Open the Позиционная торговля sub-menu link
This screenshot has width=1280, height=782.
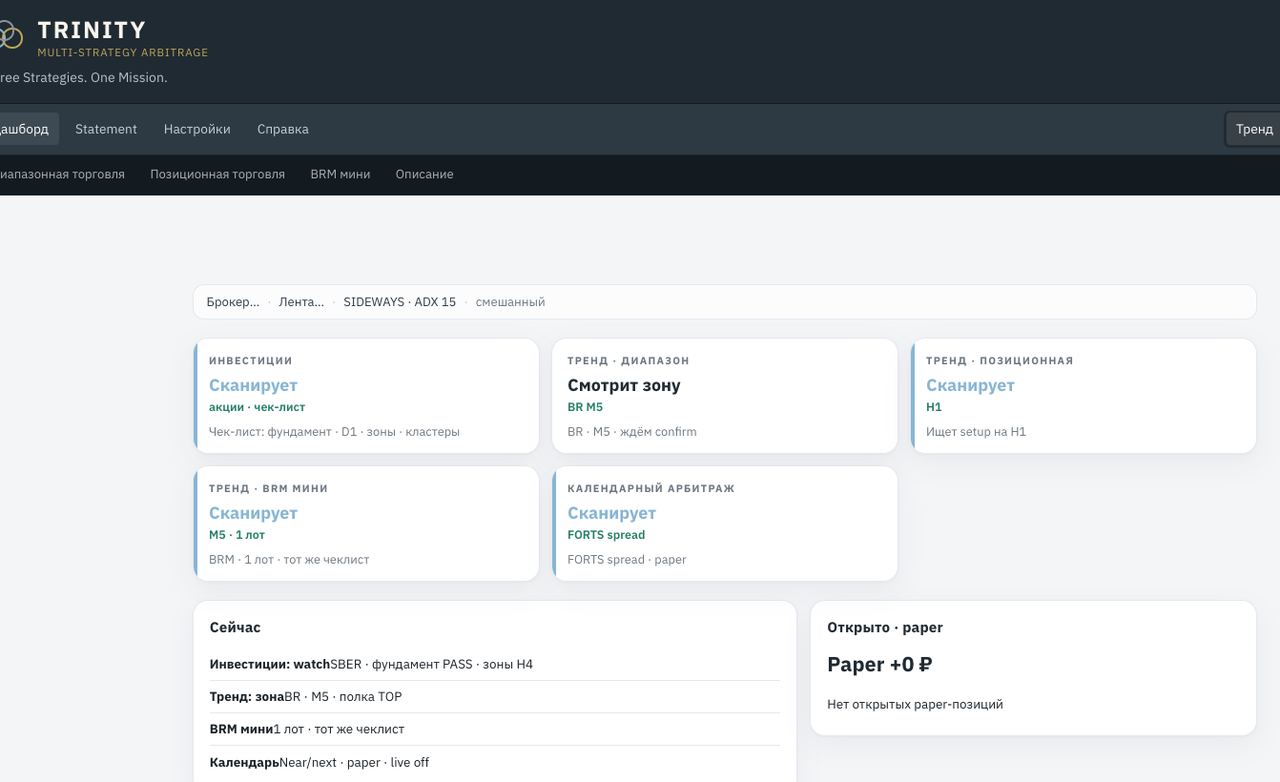tap(217, 174)
